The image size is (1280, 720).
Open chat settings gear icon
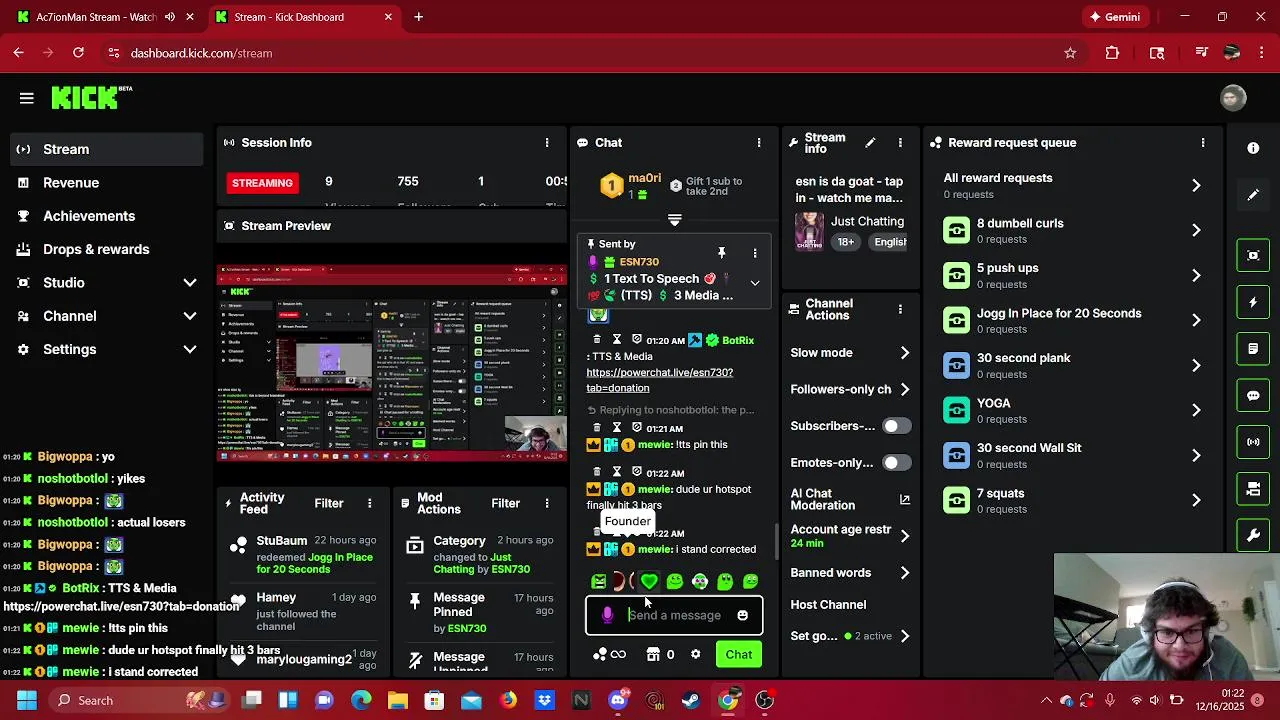[696, 655]
